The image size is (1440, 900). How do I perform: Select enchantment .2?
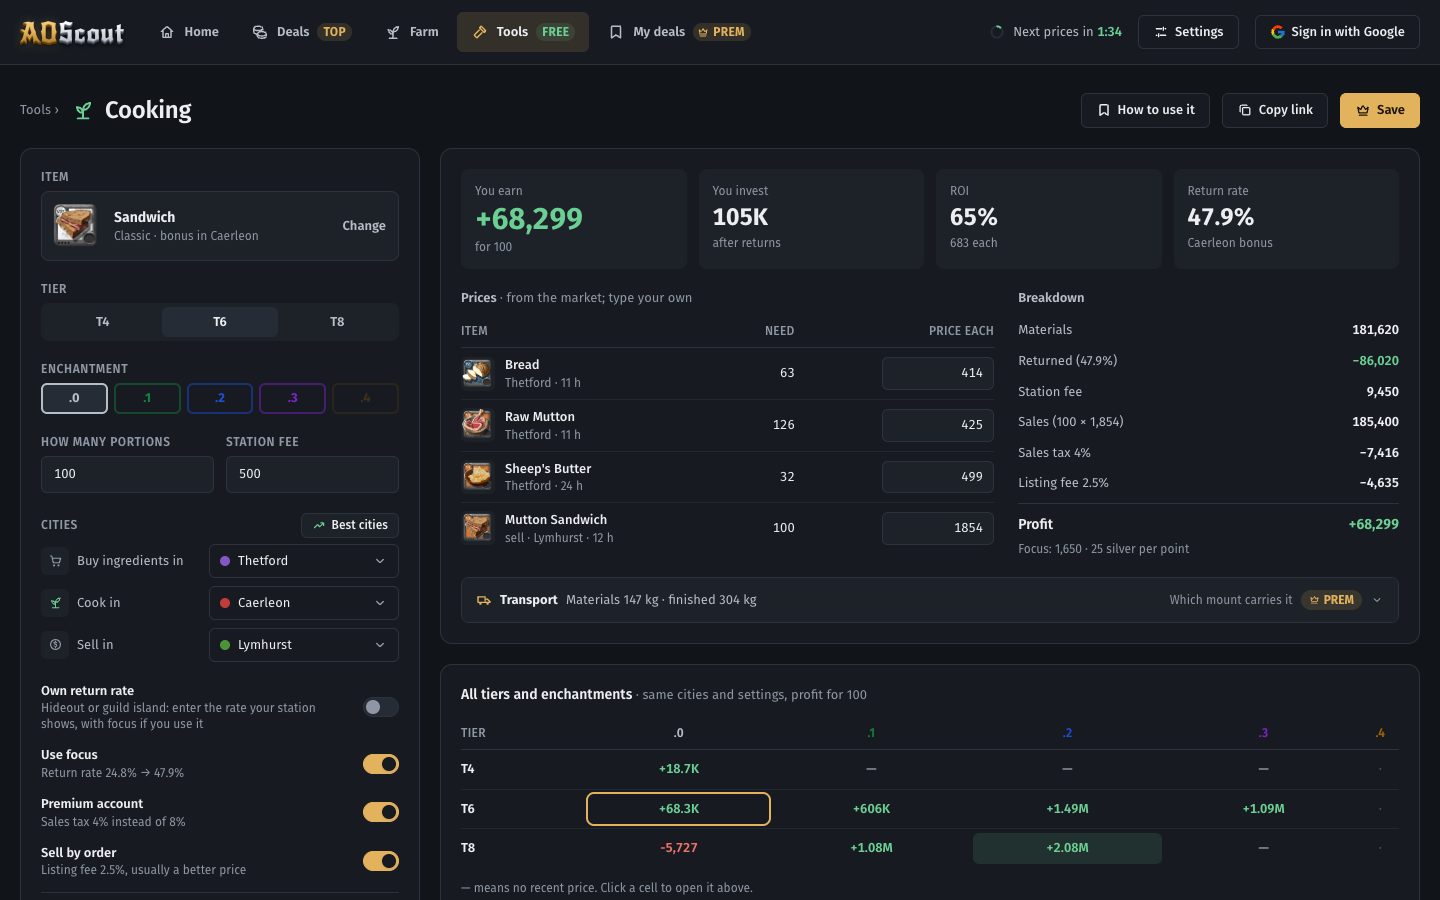(220, 398)
